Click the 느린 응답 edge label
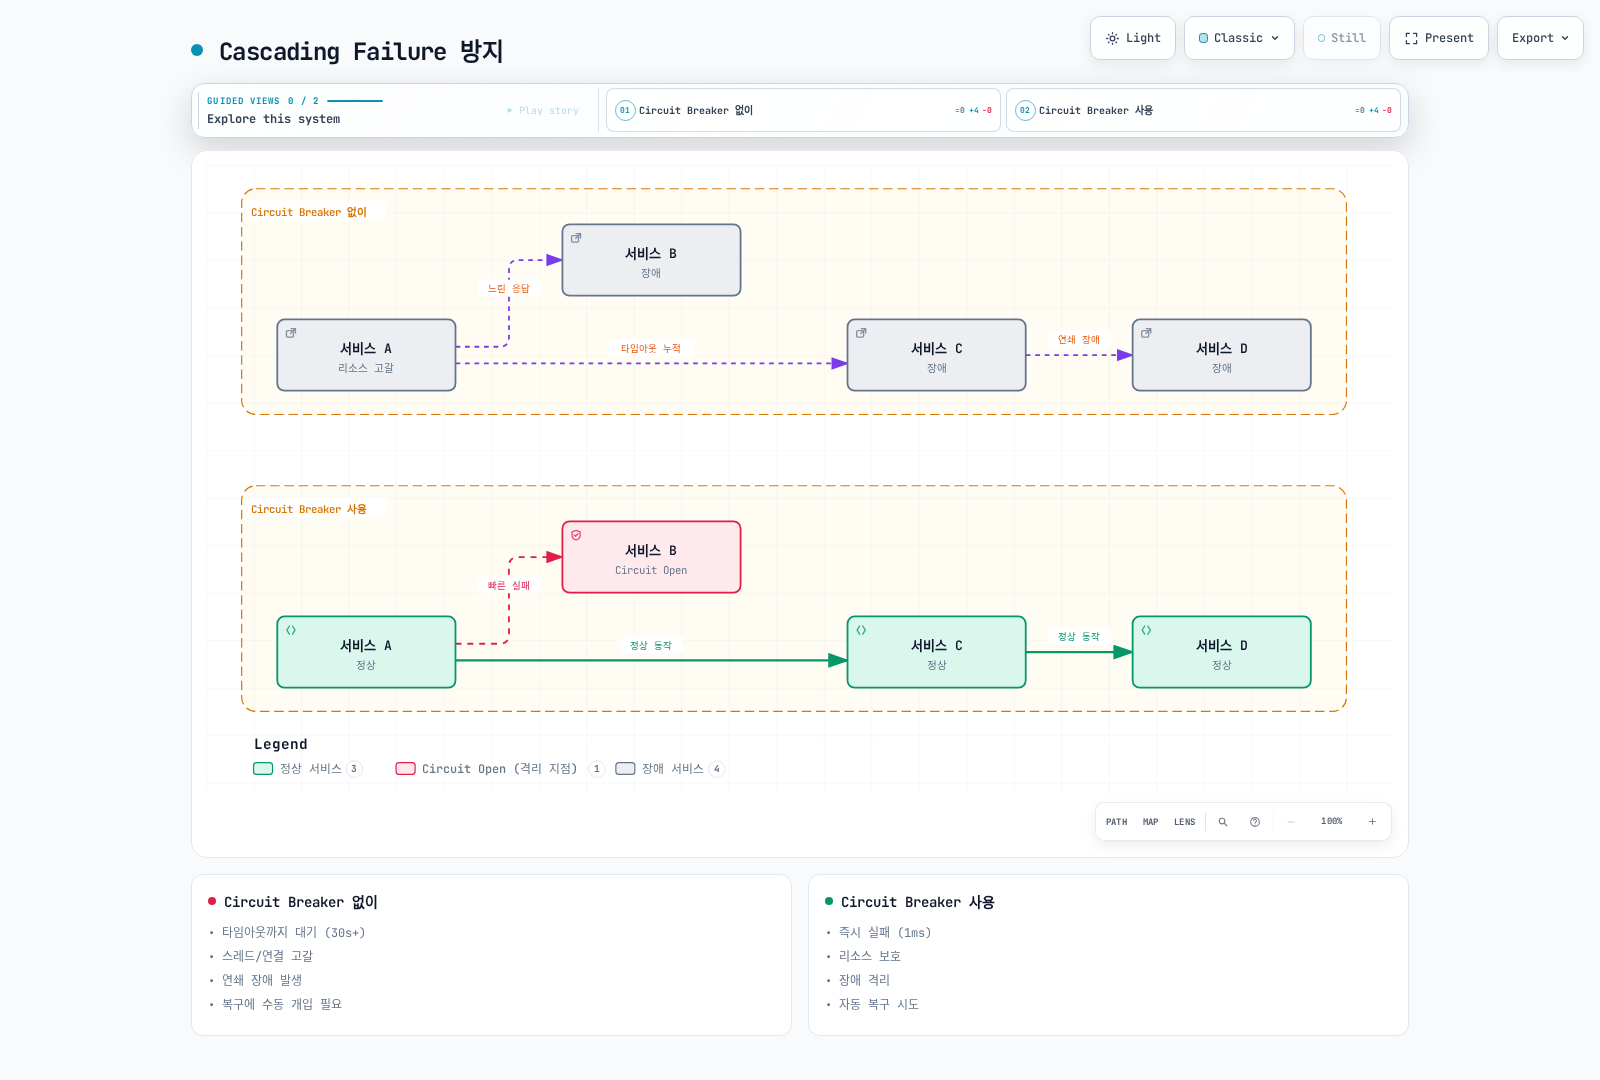Screen dimensions: 1600x1080 pyautogui.click(x=508, y=289)
